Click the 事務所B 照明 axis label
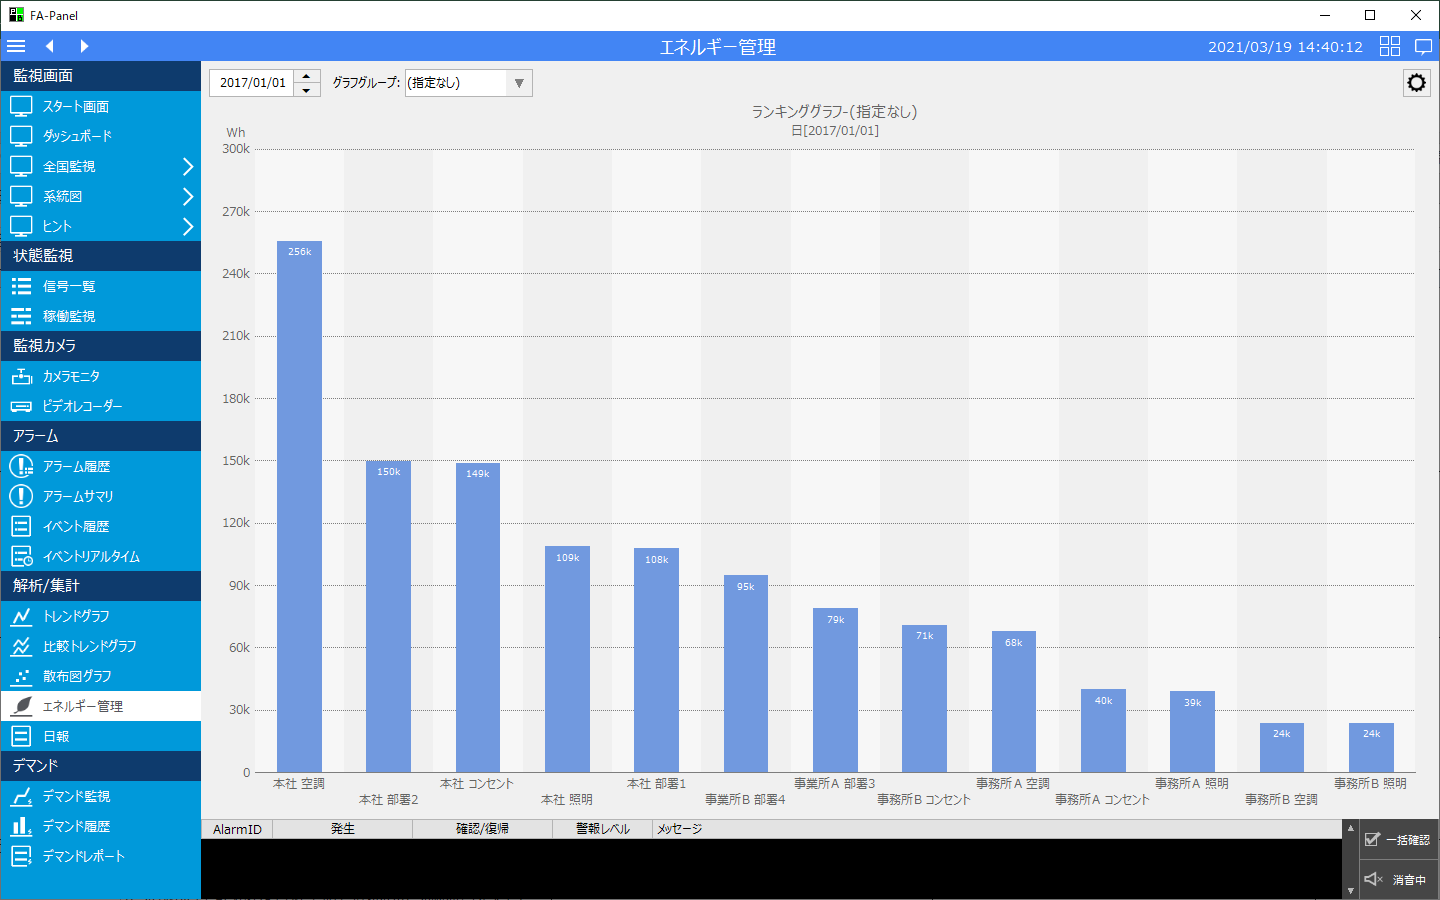Screen dimensions: 1440x900 pyautogui.click(x=1370, y=784)
